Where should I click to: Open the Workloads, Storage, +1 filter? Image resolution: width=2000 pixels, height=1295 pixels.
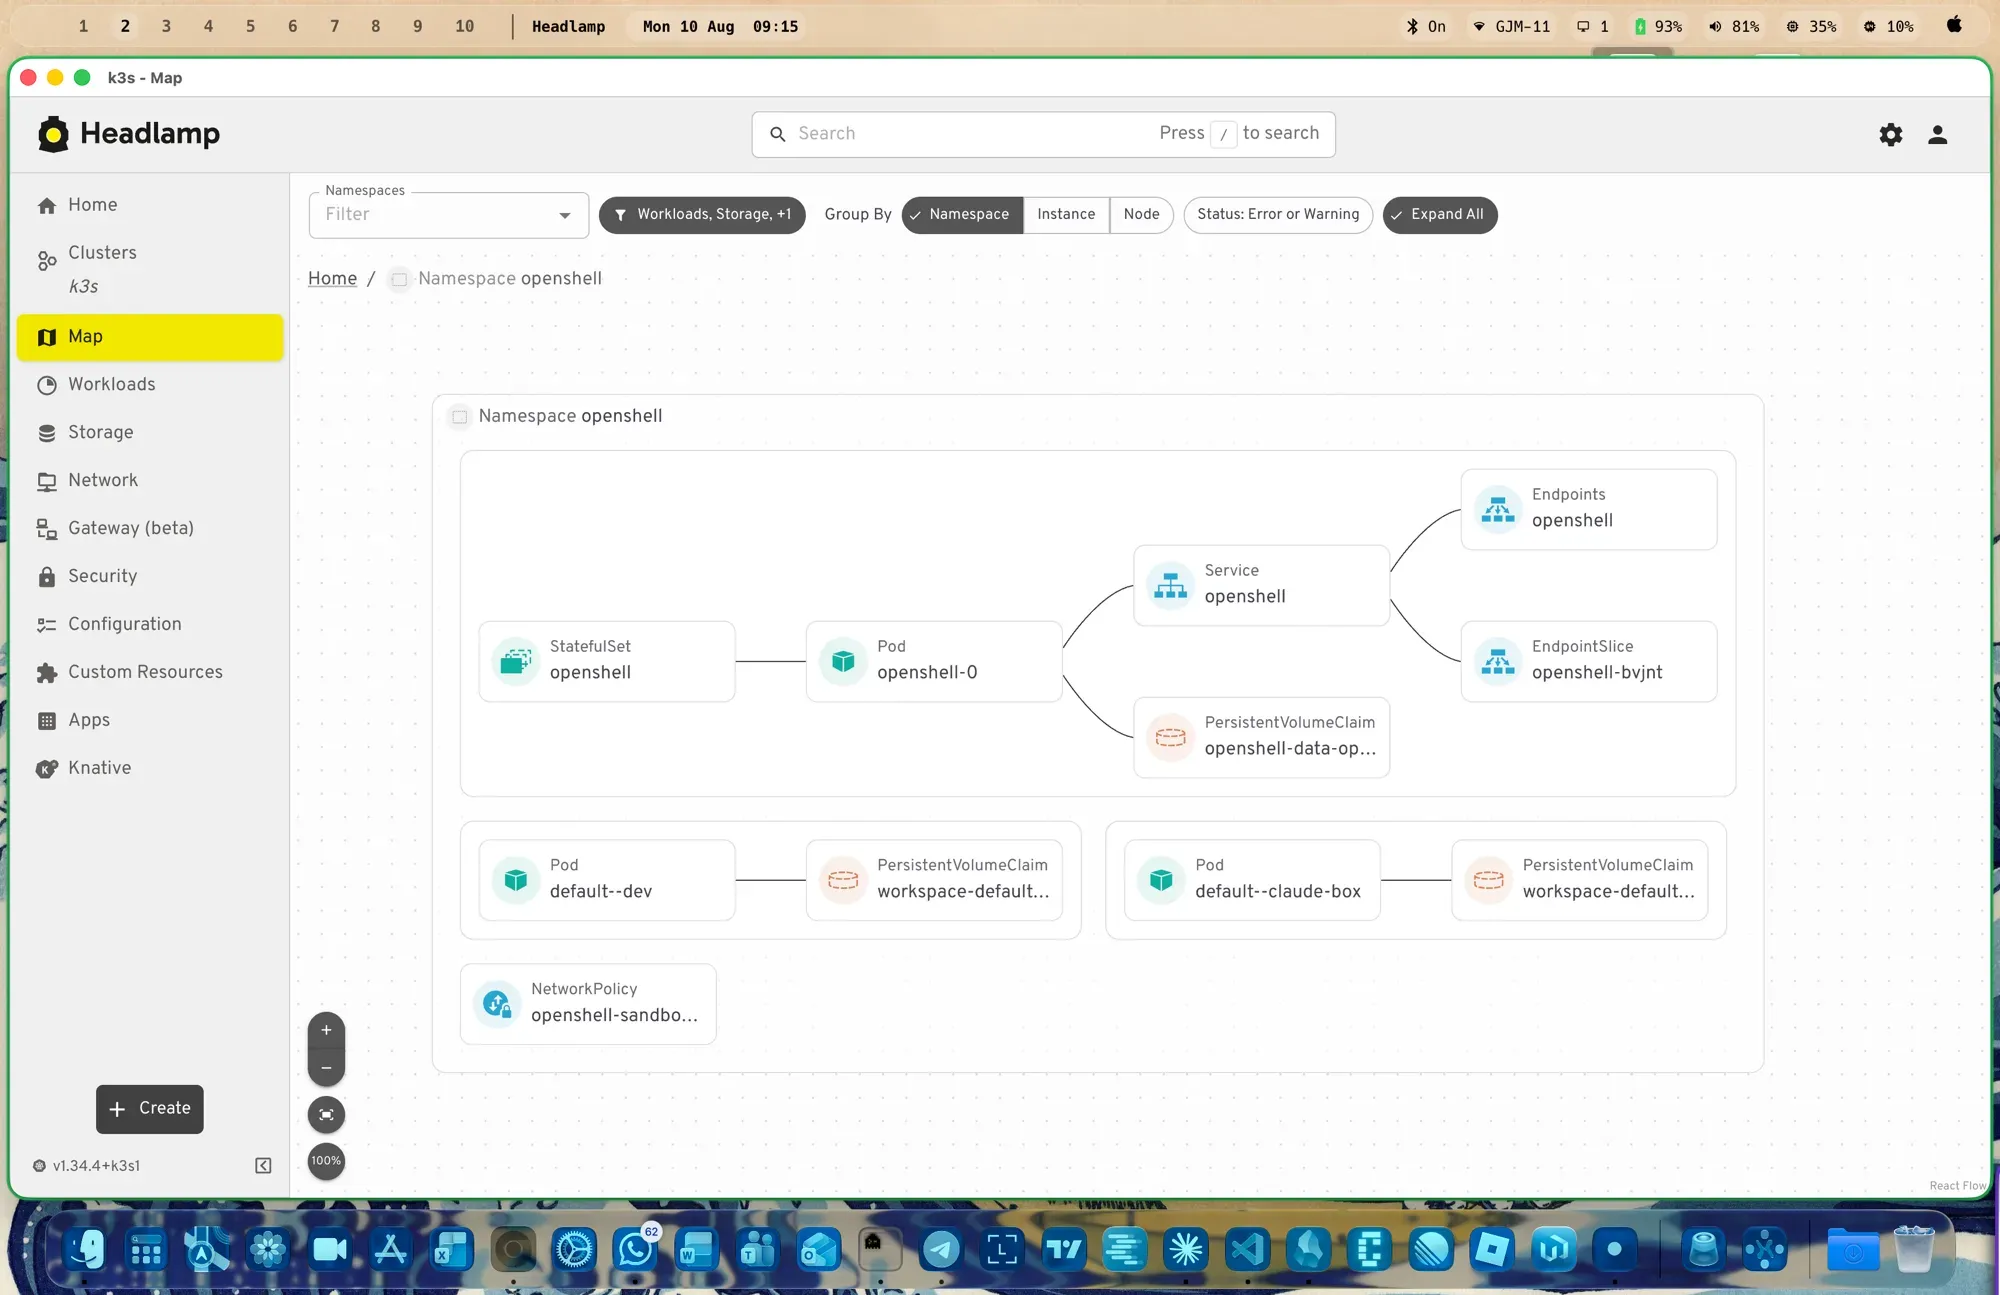point(702,214)
